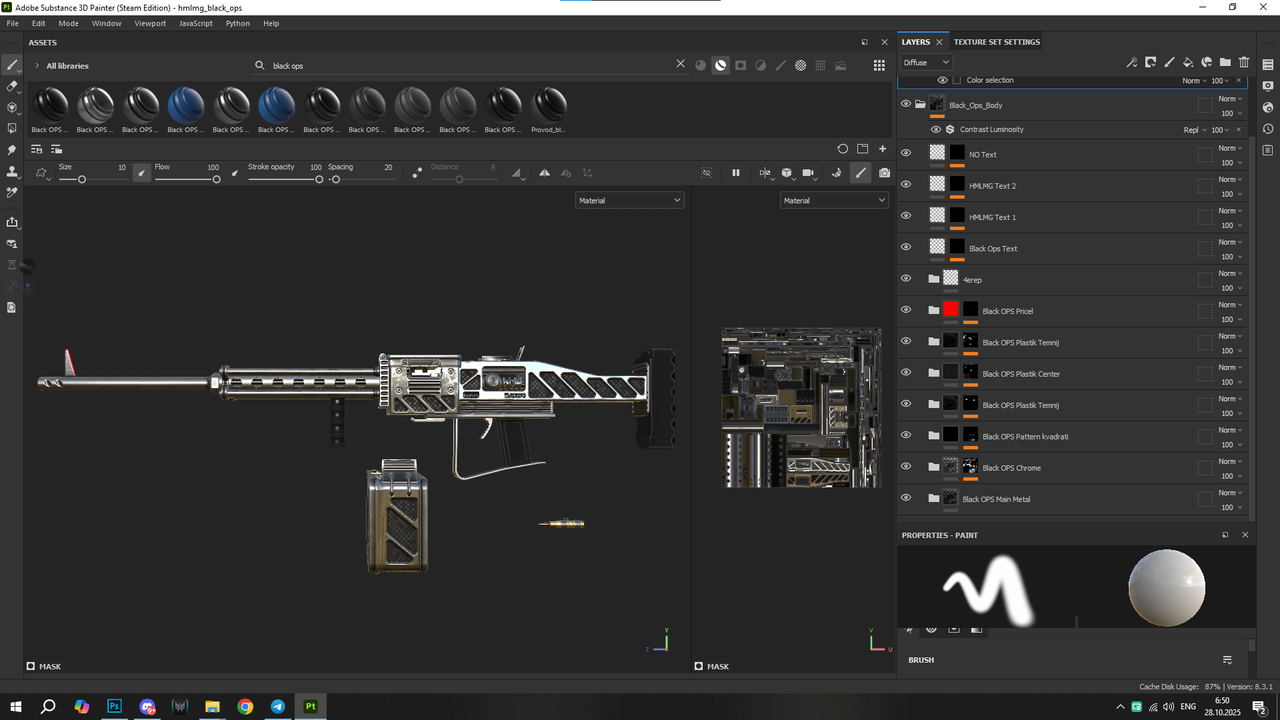Select the Smudge tool
Viewport: 1280px width, 720px height.
[12, 150]
